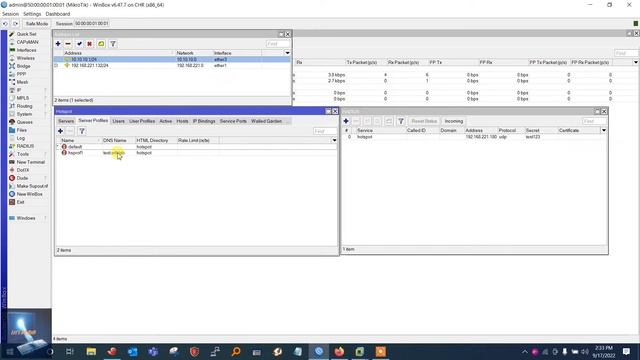Open the Bridge sidebar entry

point(23,66)
